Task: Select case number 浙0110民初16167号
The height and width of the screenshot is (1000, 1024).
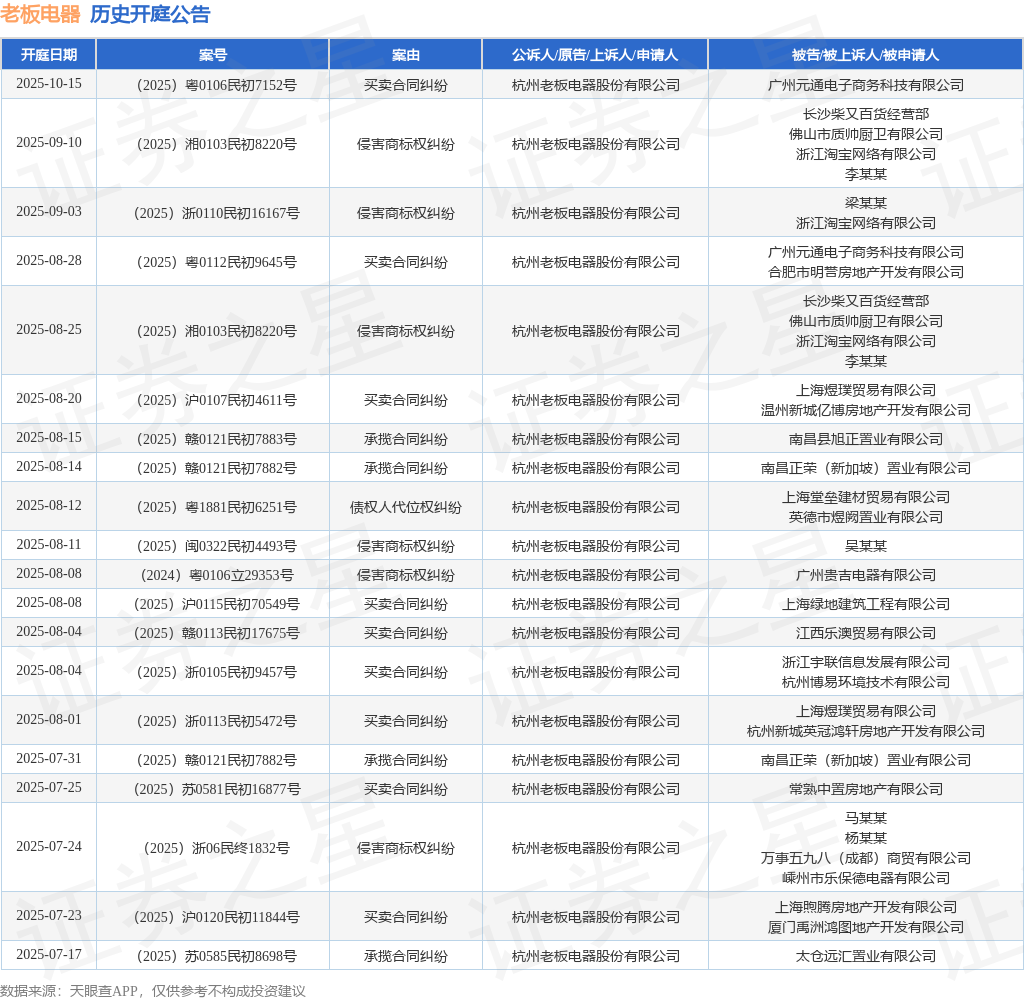Action: pyautogui.click(x=217, y=213)
